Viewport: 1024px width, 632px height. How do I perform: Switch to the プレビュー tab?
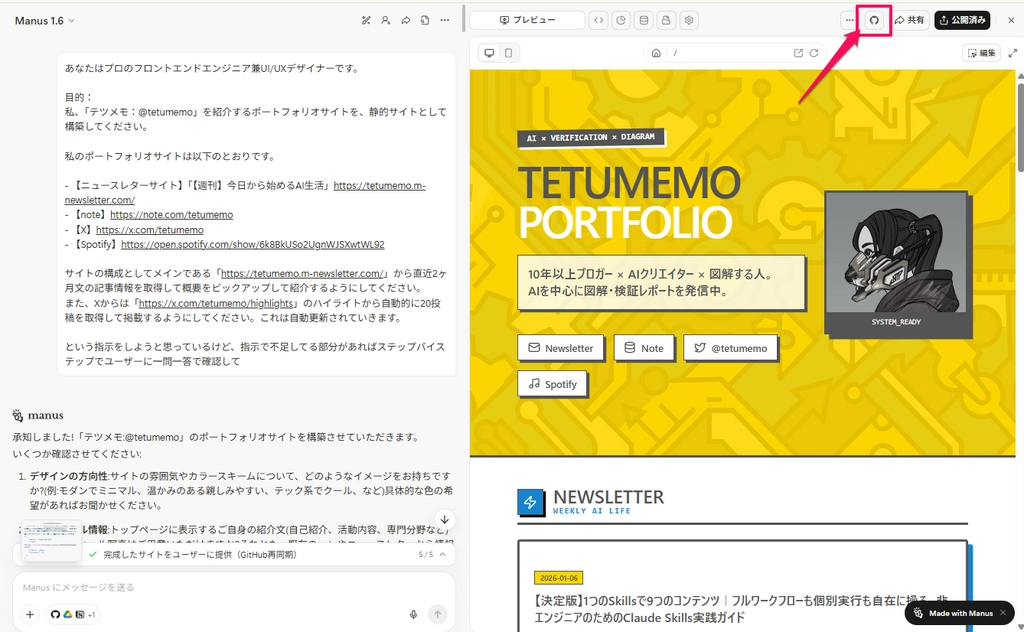[527, 20]
